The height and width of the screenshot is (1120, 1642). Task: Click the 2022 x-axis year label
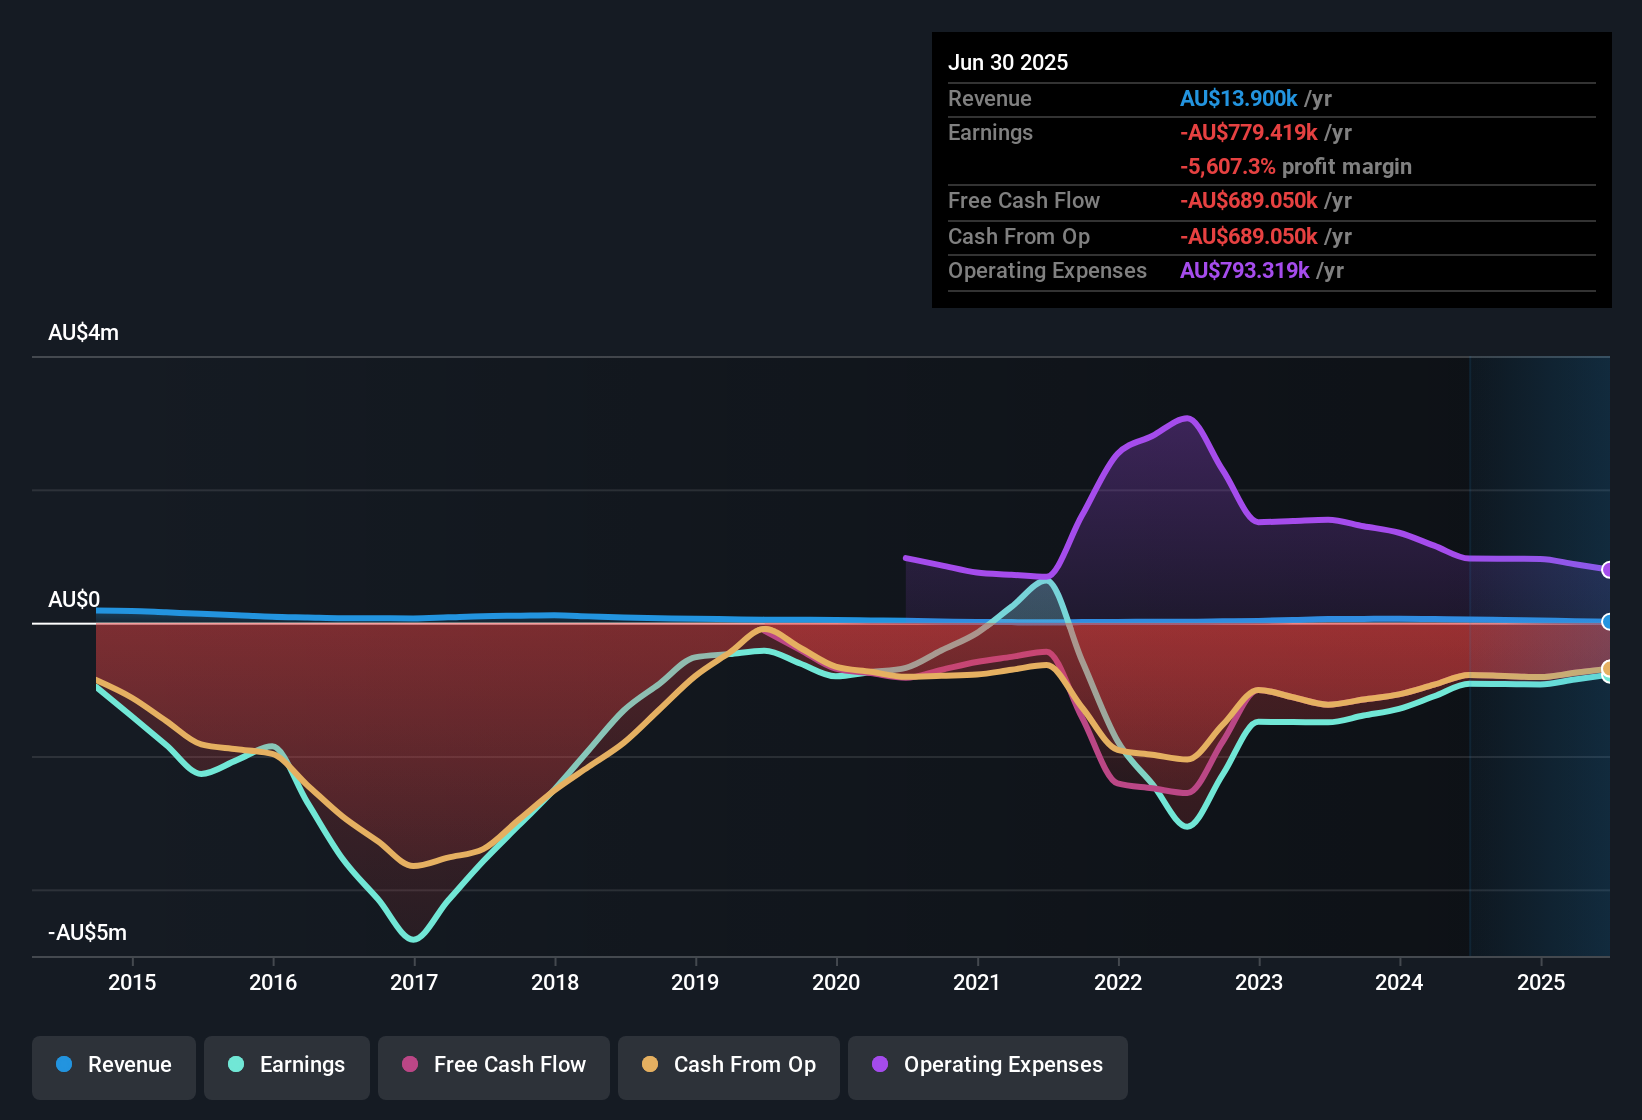click(1118, 982)
